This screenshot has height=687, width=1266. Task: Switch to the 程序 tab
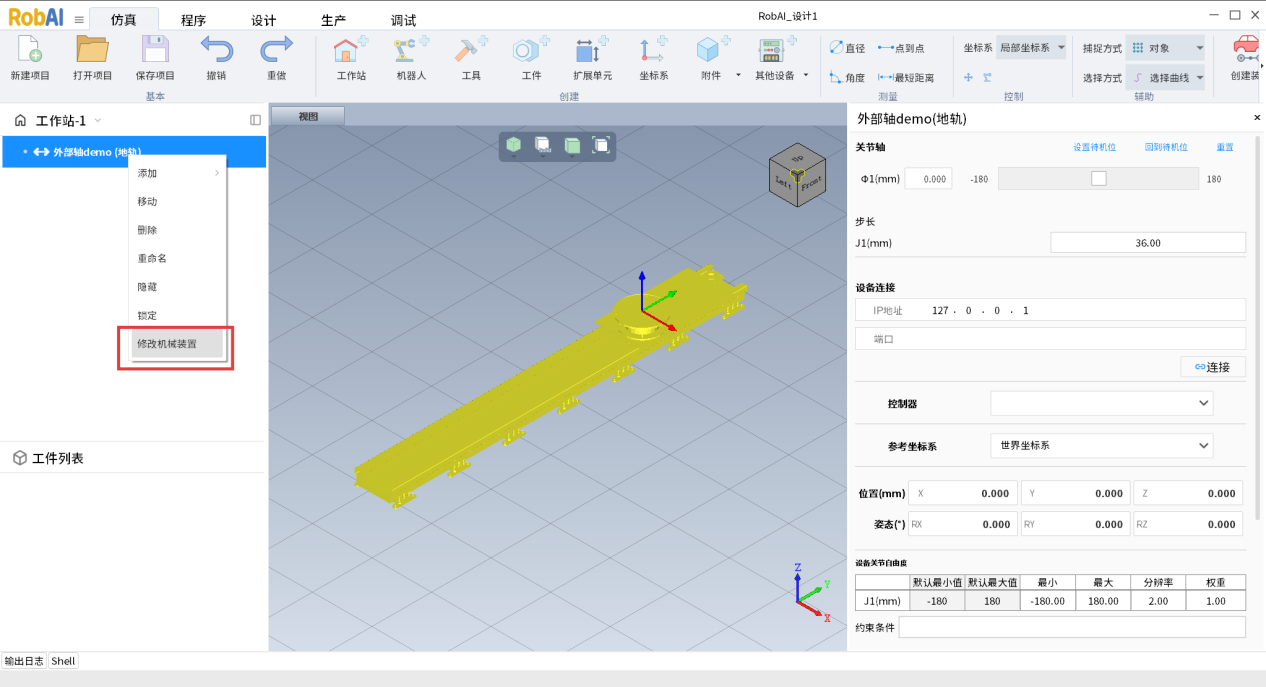[194, 20]
